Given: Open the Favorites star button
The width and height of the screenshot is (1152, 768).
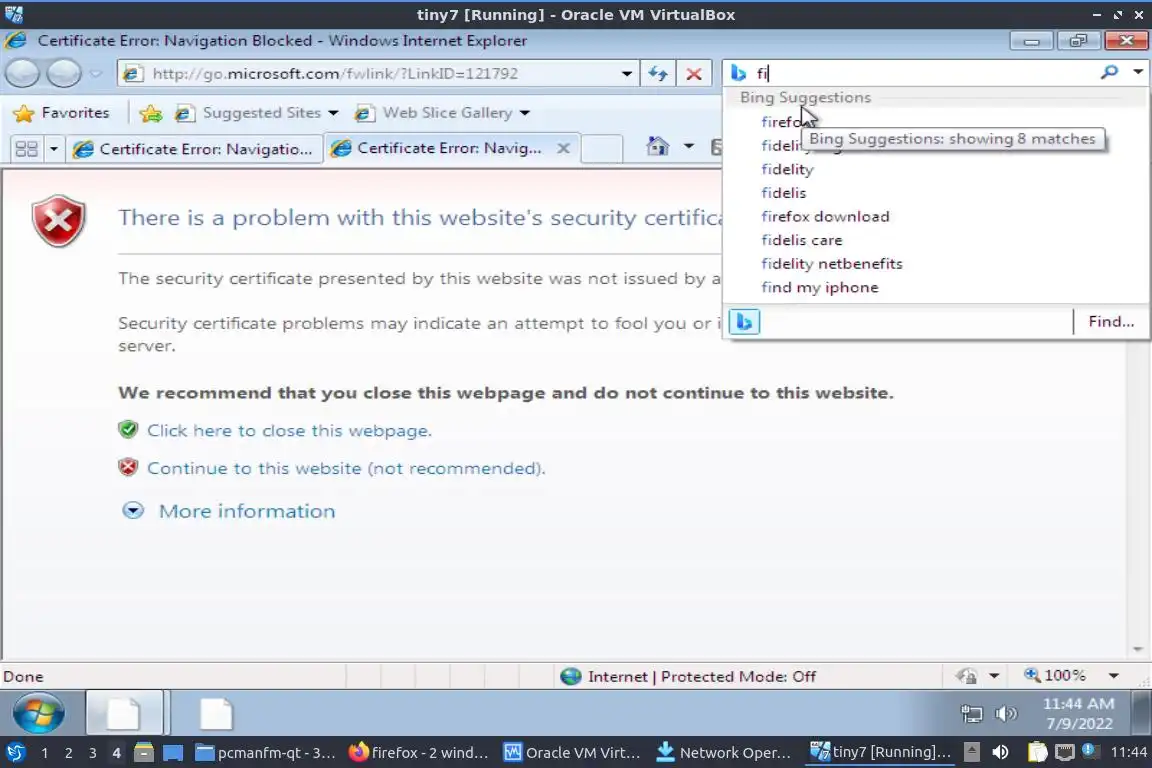Looking at the screenshot, I should [62, 112].
